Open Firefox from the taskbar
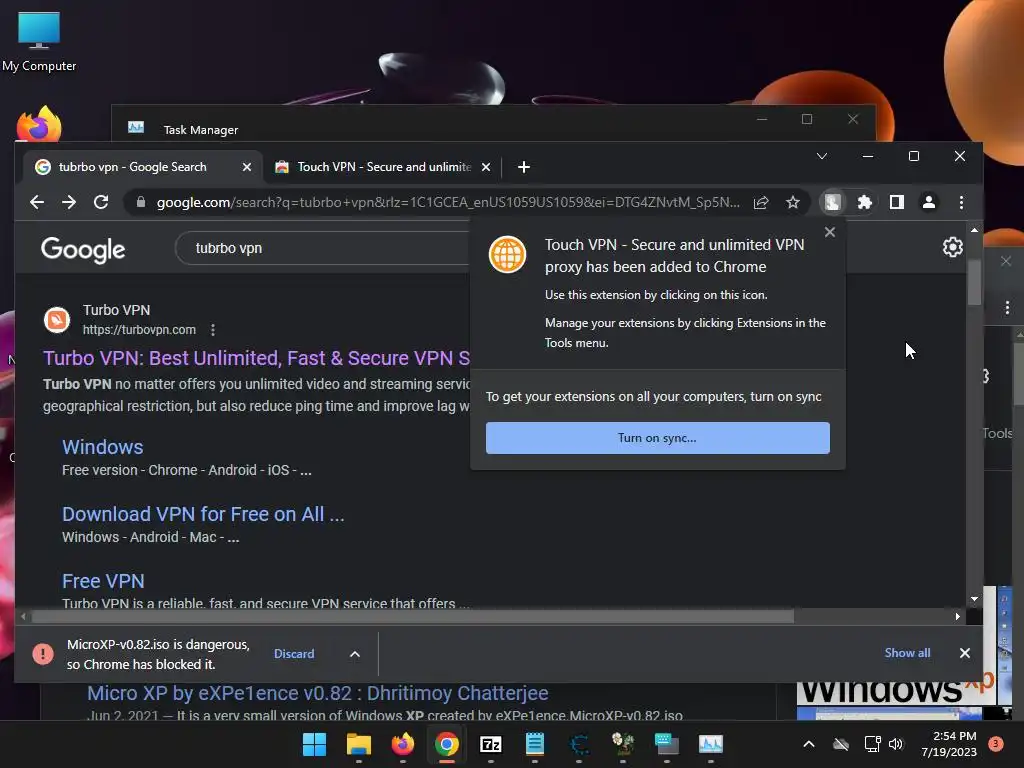Image resolution: width=1024 pixels, height=768 pixels. [x=402, y=744]
